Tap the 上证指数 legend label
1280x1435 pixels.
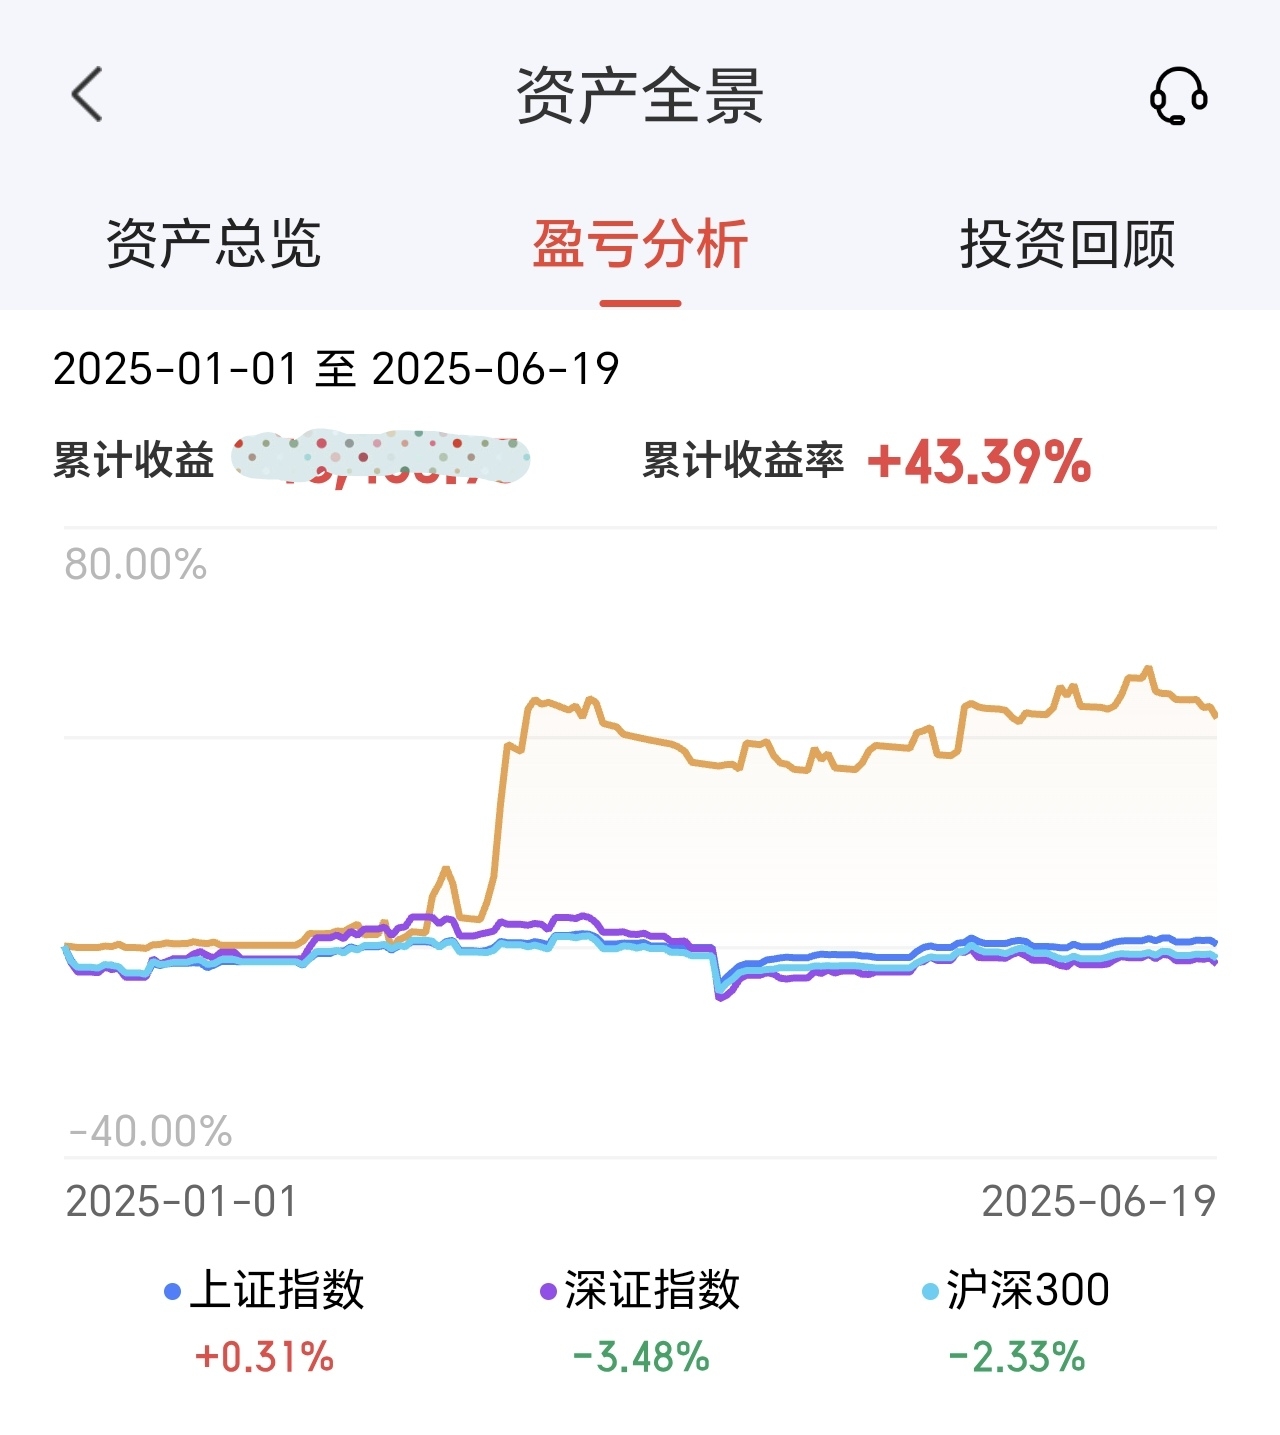[x=277, y=1290]
